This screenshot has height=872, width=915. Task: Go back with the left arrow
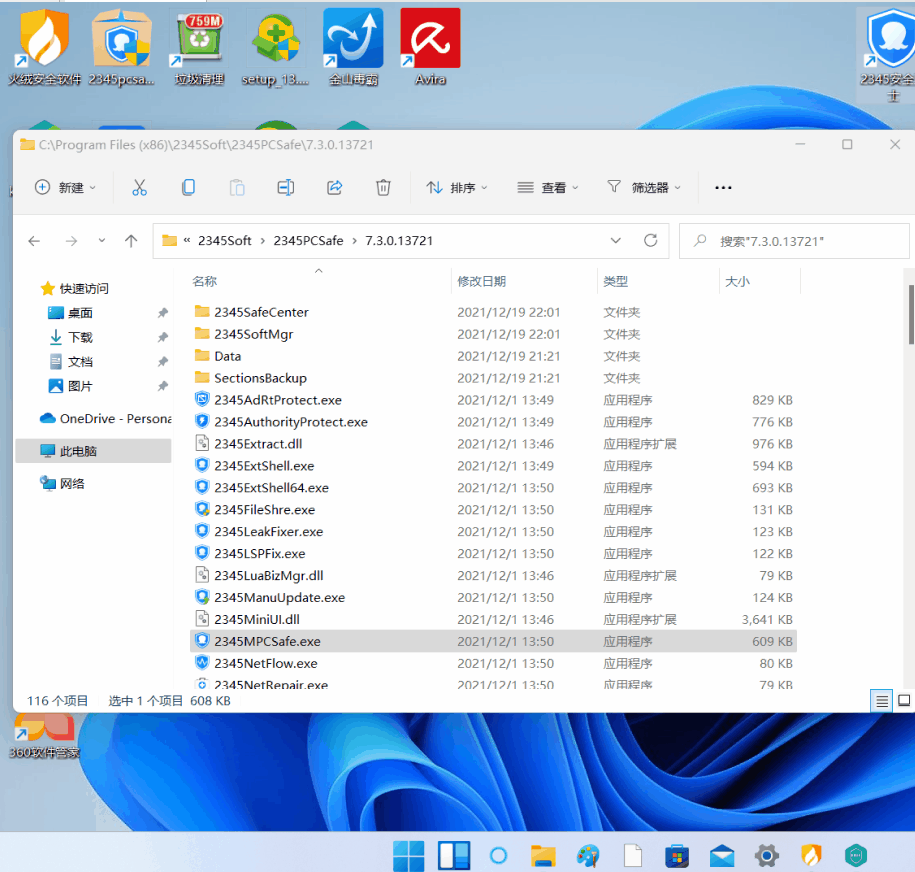pos(34,240)
